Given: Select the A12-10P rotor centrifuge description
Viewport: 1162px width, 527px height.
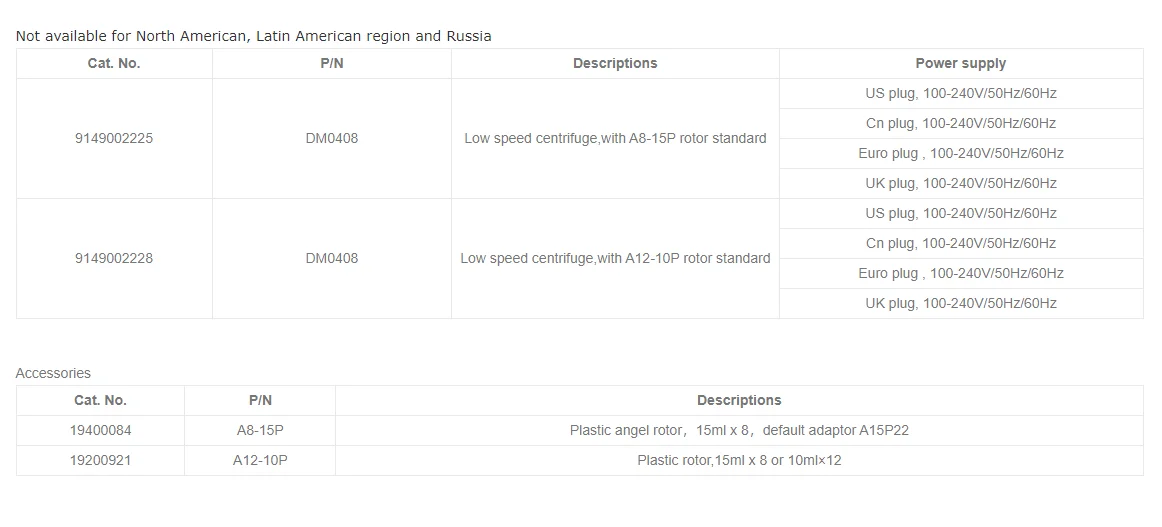Looking at the screenshot, I should [615, 258].
